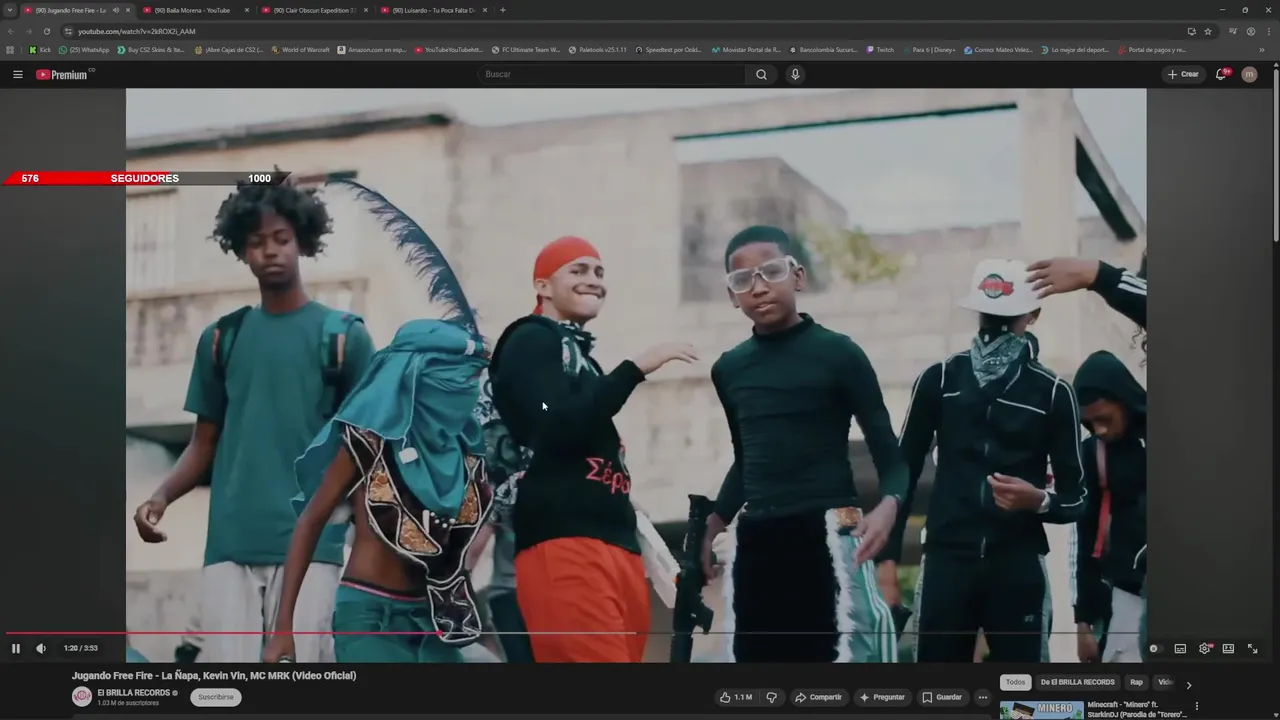This screenshot has height=720, width=1280.
Task: Open more actions ellipsis under video
Action: [983, 697]
